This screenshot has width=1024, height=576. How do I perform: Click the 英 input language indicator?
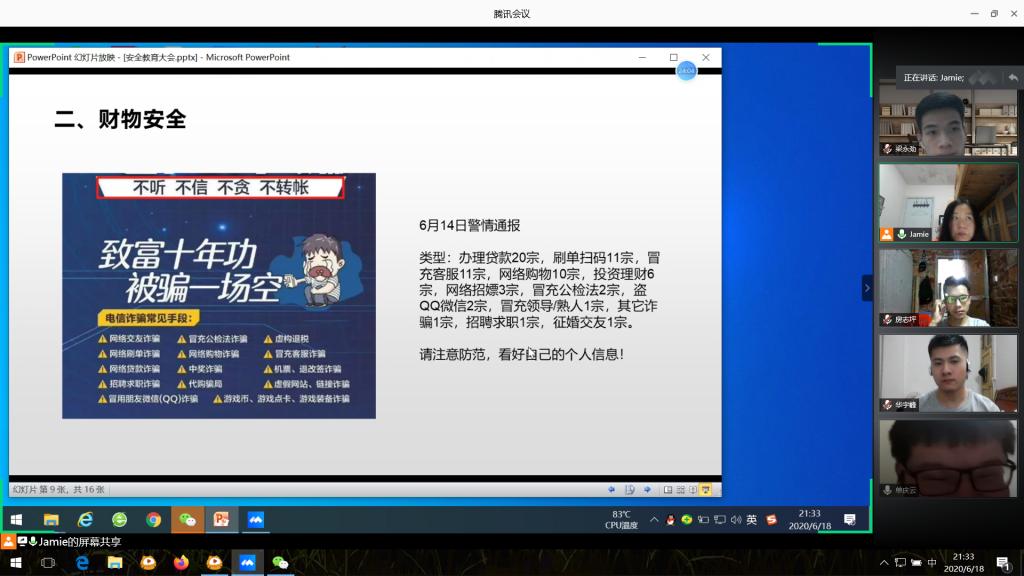(751, 520)
